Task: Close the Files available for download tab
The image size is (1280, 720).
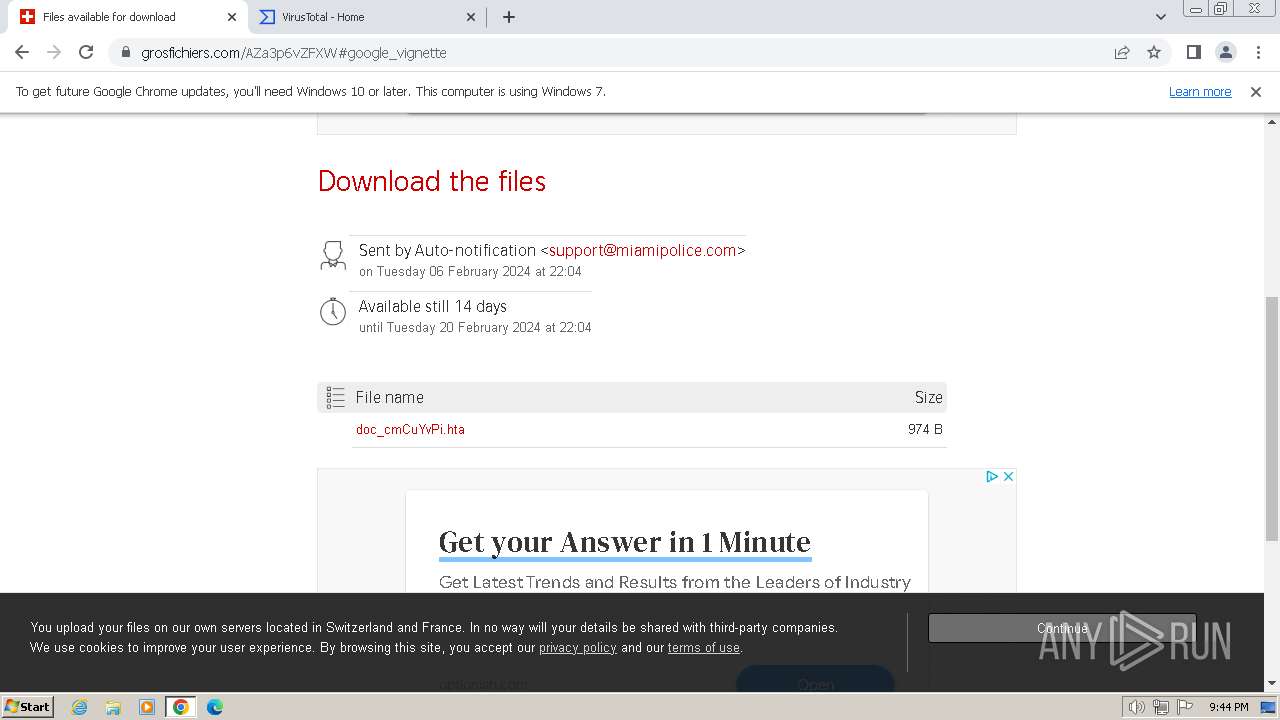Action: 232,17
